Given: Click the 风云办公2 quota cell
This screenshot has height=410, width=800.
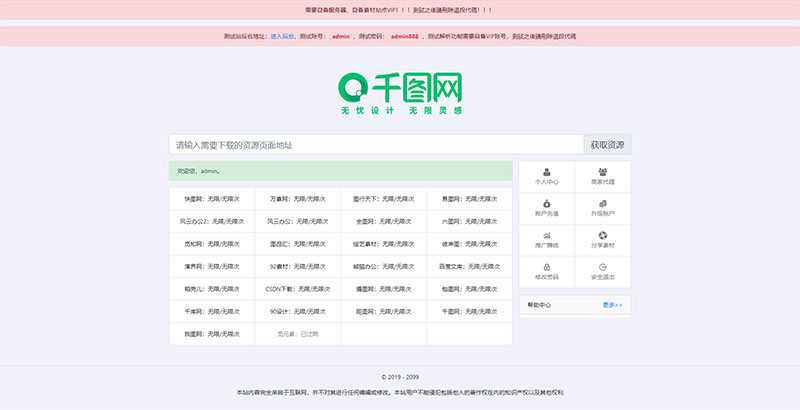Looking at the screenshot, I should [212, 221].
